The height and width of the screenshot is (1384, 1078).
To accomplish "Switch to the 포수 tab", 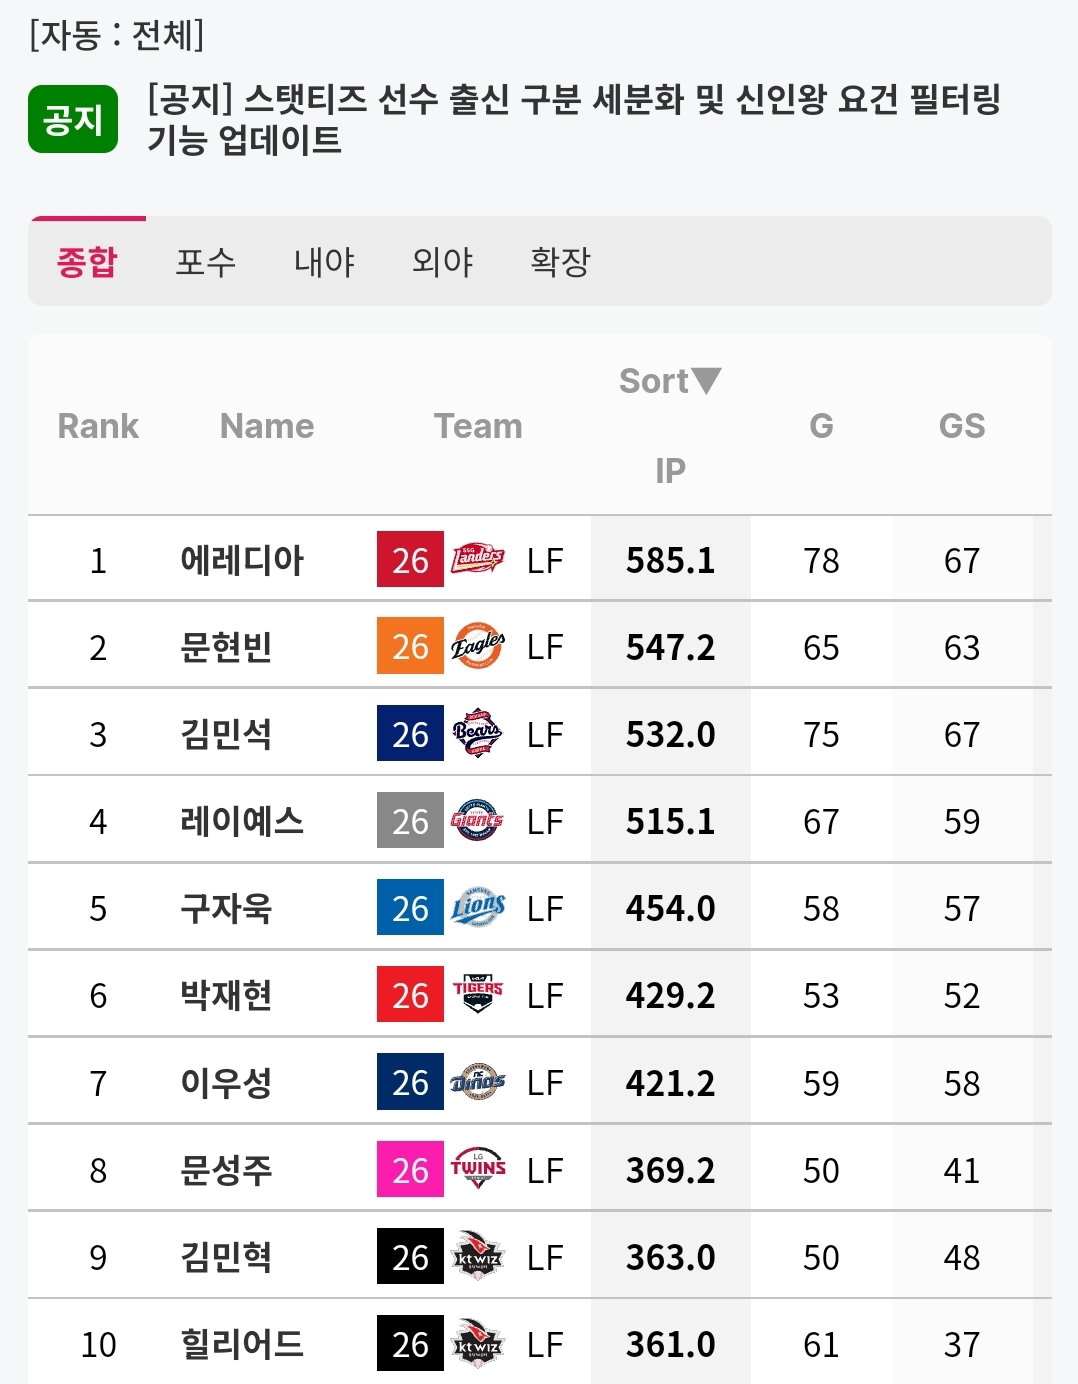I will (x=205, y=262).
